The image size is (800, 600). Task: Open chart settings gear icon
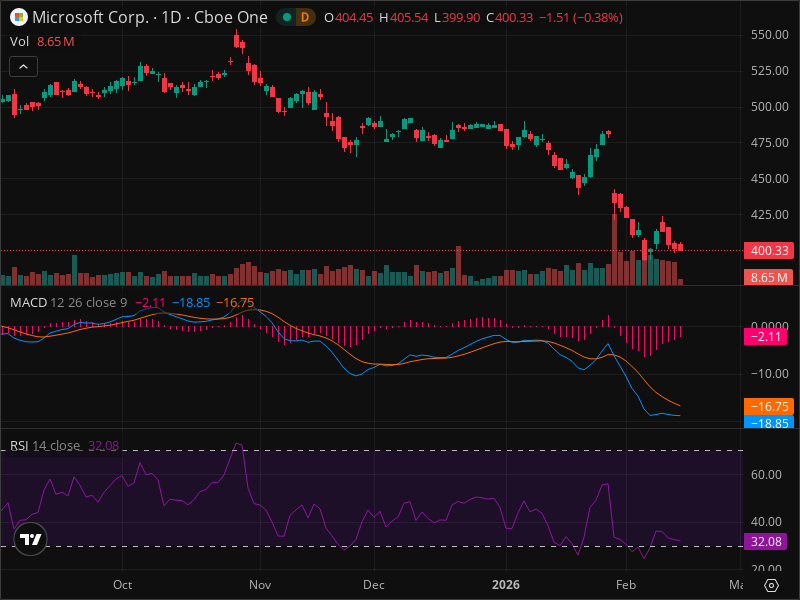(x=771, y=585)
